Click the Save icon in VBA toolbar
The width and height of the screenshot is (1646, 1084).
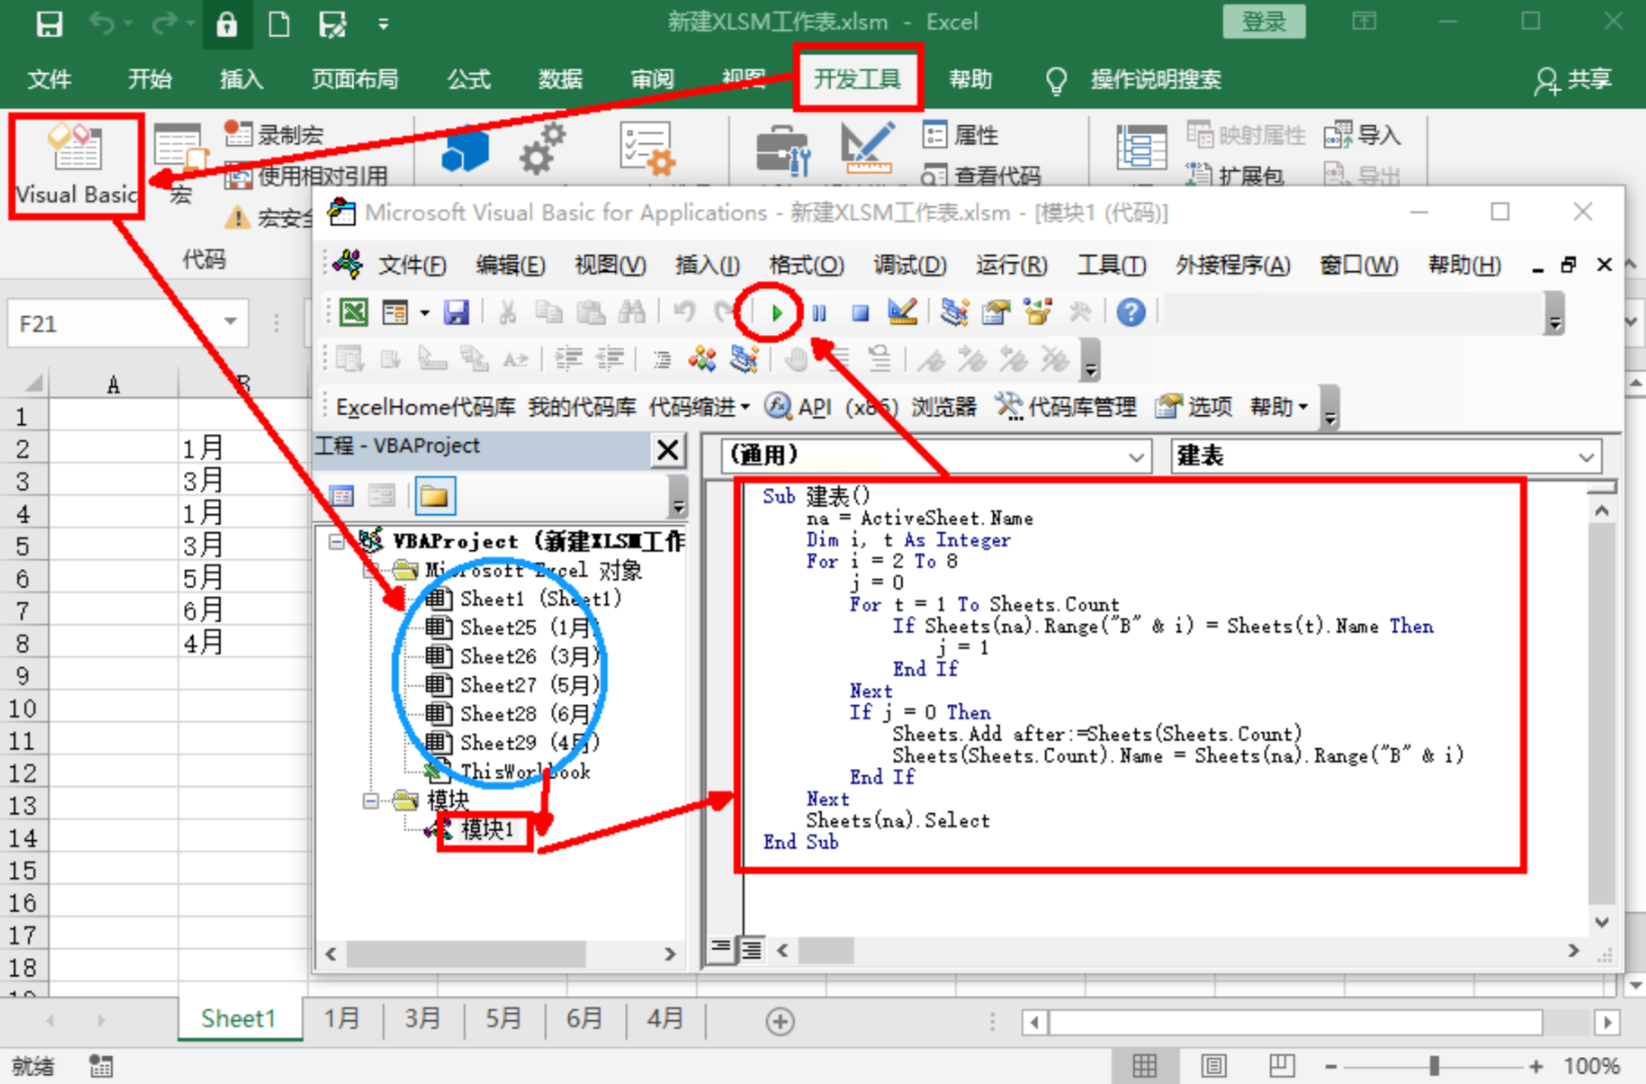point(457,313)
